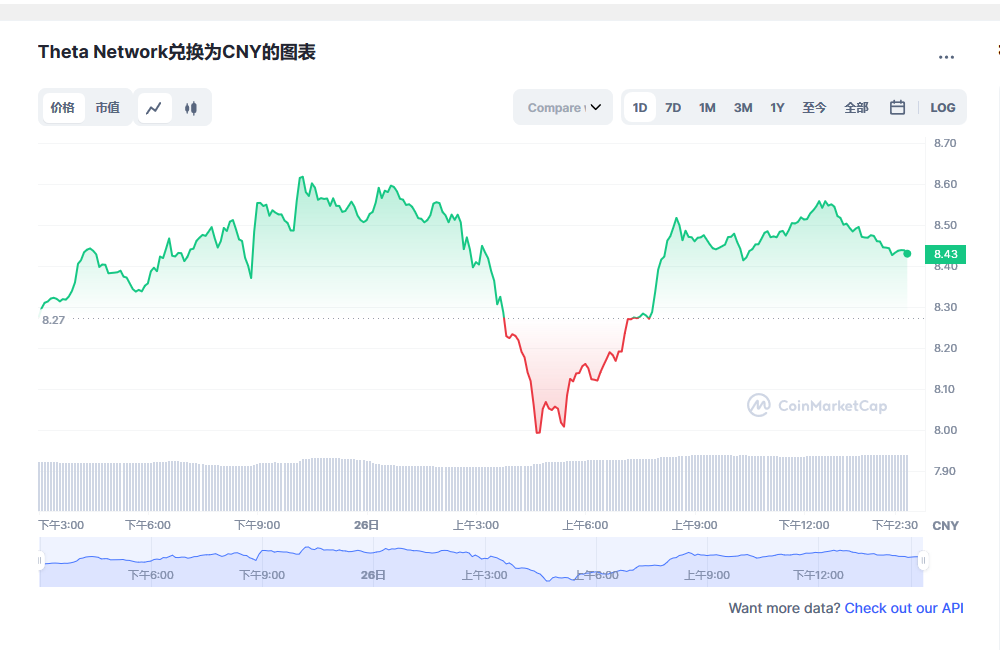
Task: Select the 7D time range
Action: point(673,108)
